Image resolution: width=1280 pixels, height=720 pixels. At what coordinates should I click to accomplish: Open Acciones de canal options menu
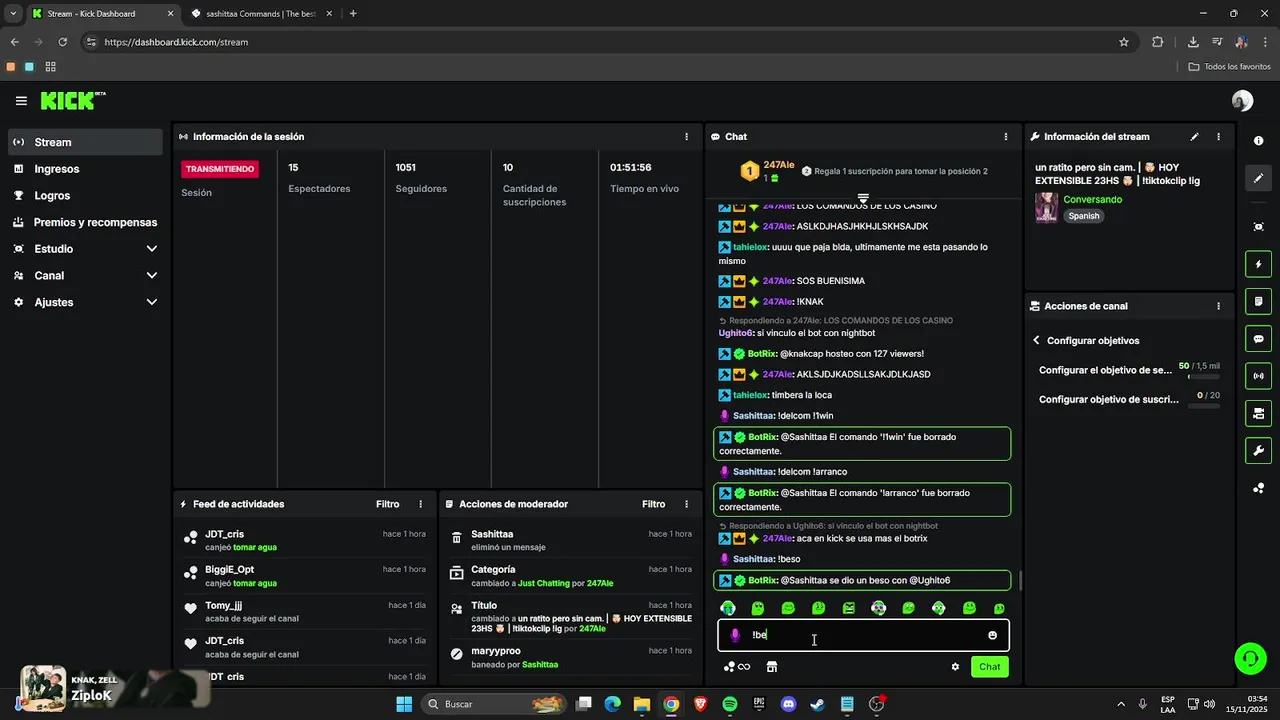(1218, 306)
